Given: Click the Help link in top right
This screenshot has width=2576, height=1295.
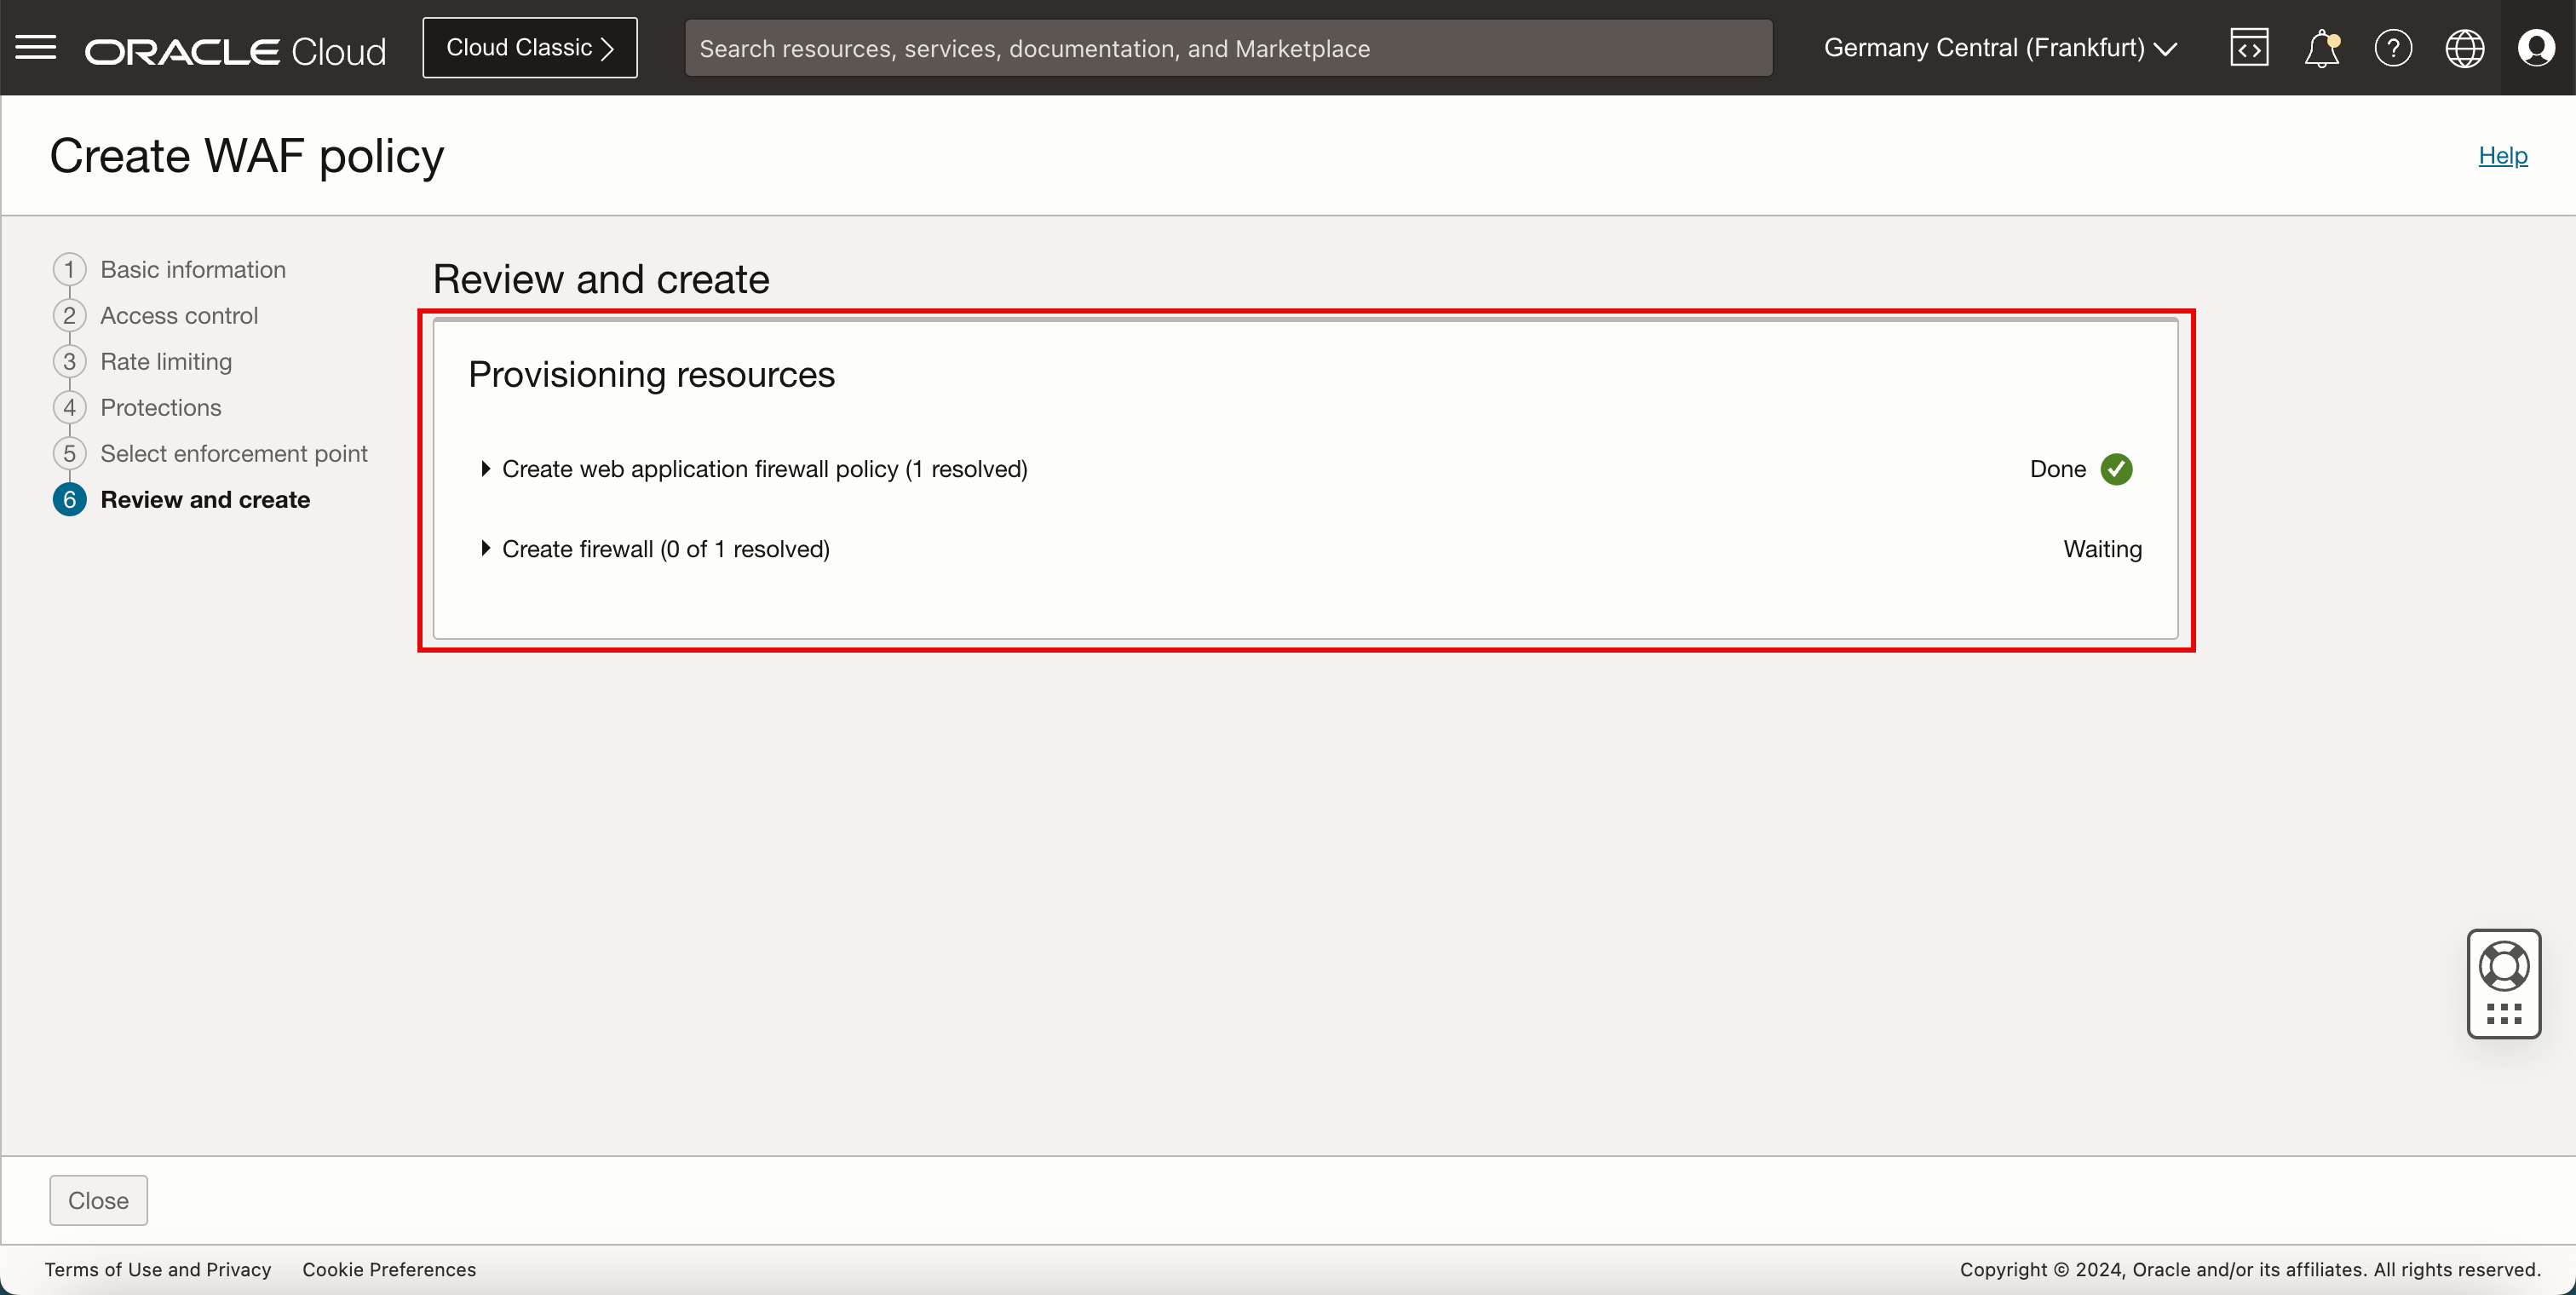Looking at the screenshot, I should click(x=2504, y=153).
